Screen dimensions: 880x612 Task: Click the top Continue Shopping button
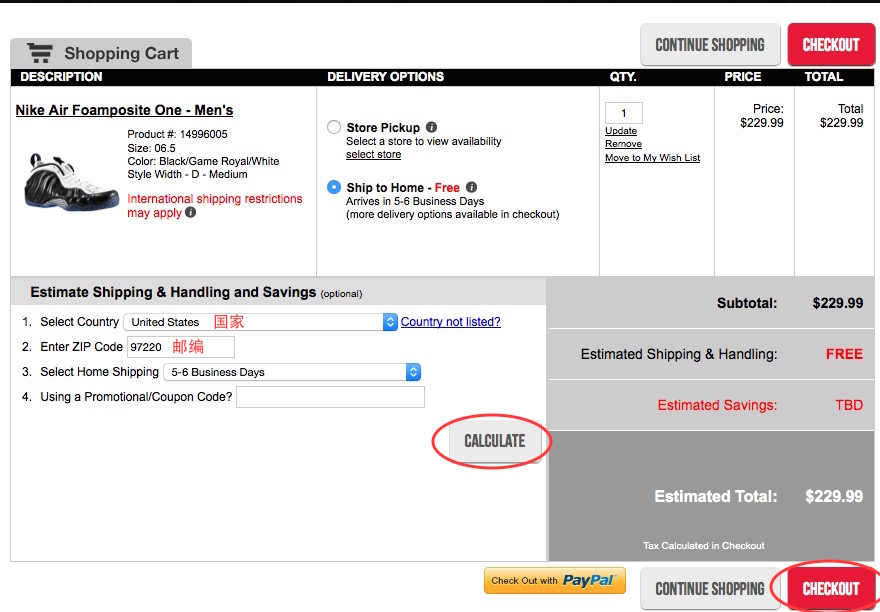(710, 44)
